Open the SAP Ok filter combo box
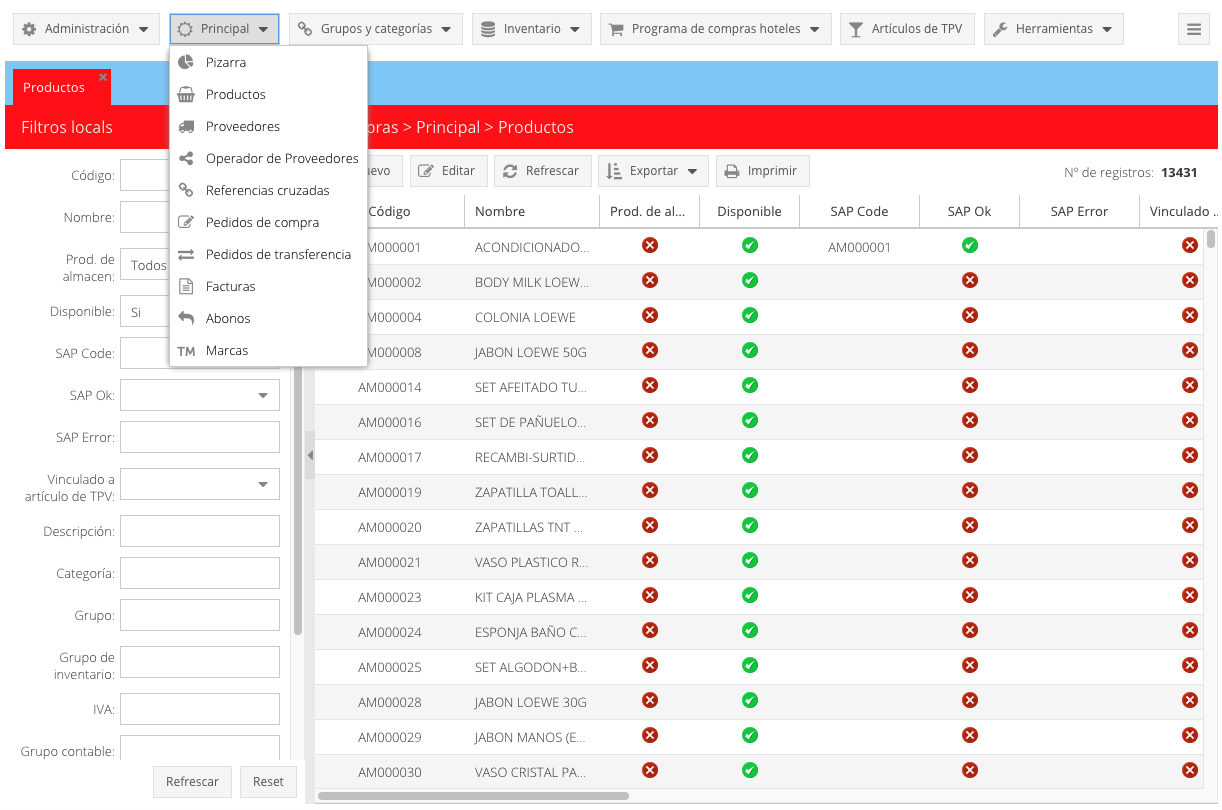 200,395
